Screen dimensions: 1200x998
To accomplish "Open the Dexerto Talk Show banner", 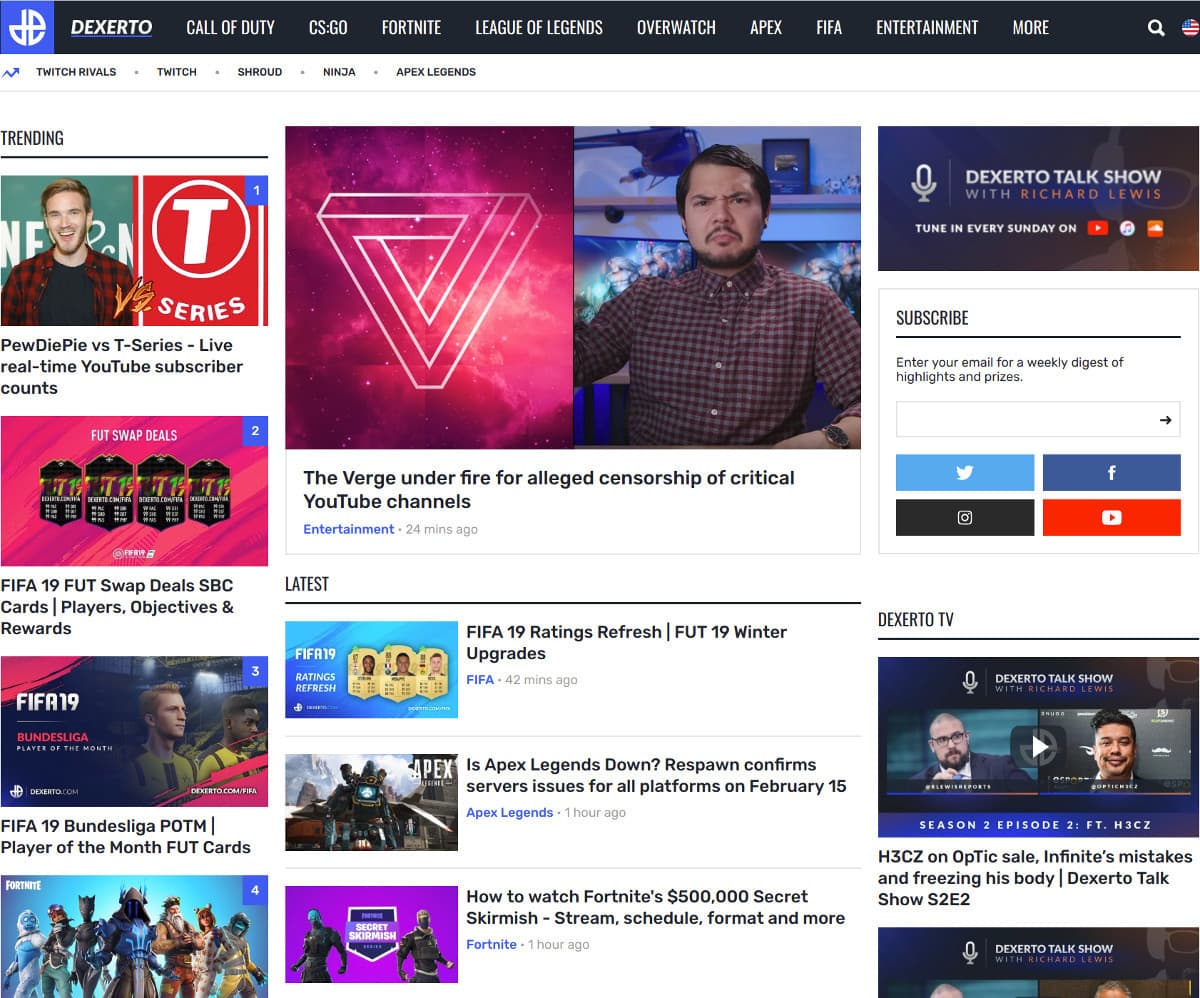I will click(1038, 199).
